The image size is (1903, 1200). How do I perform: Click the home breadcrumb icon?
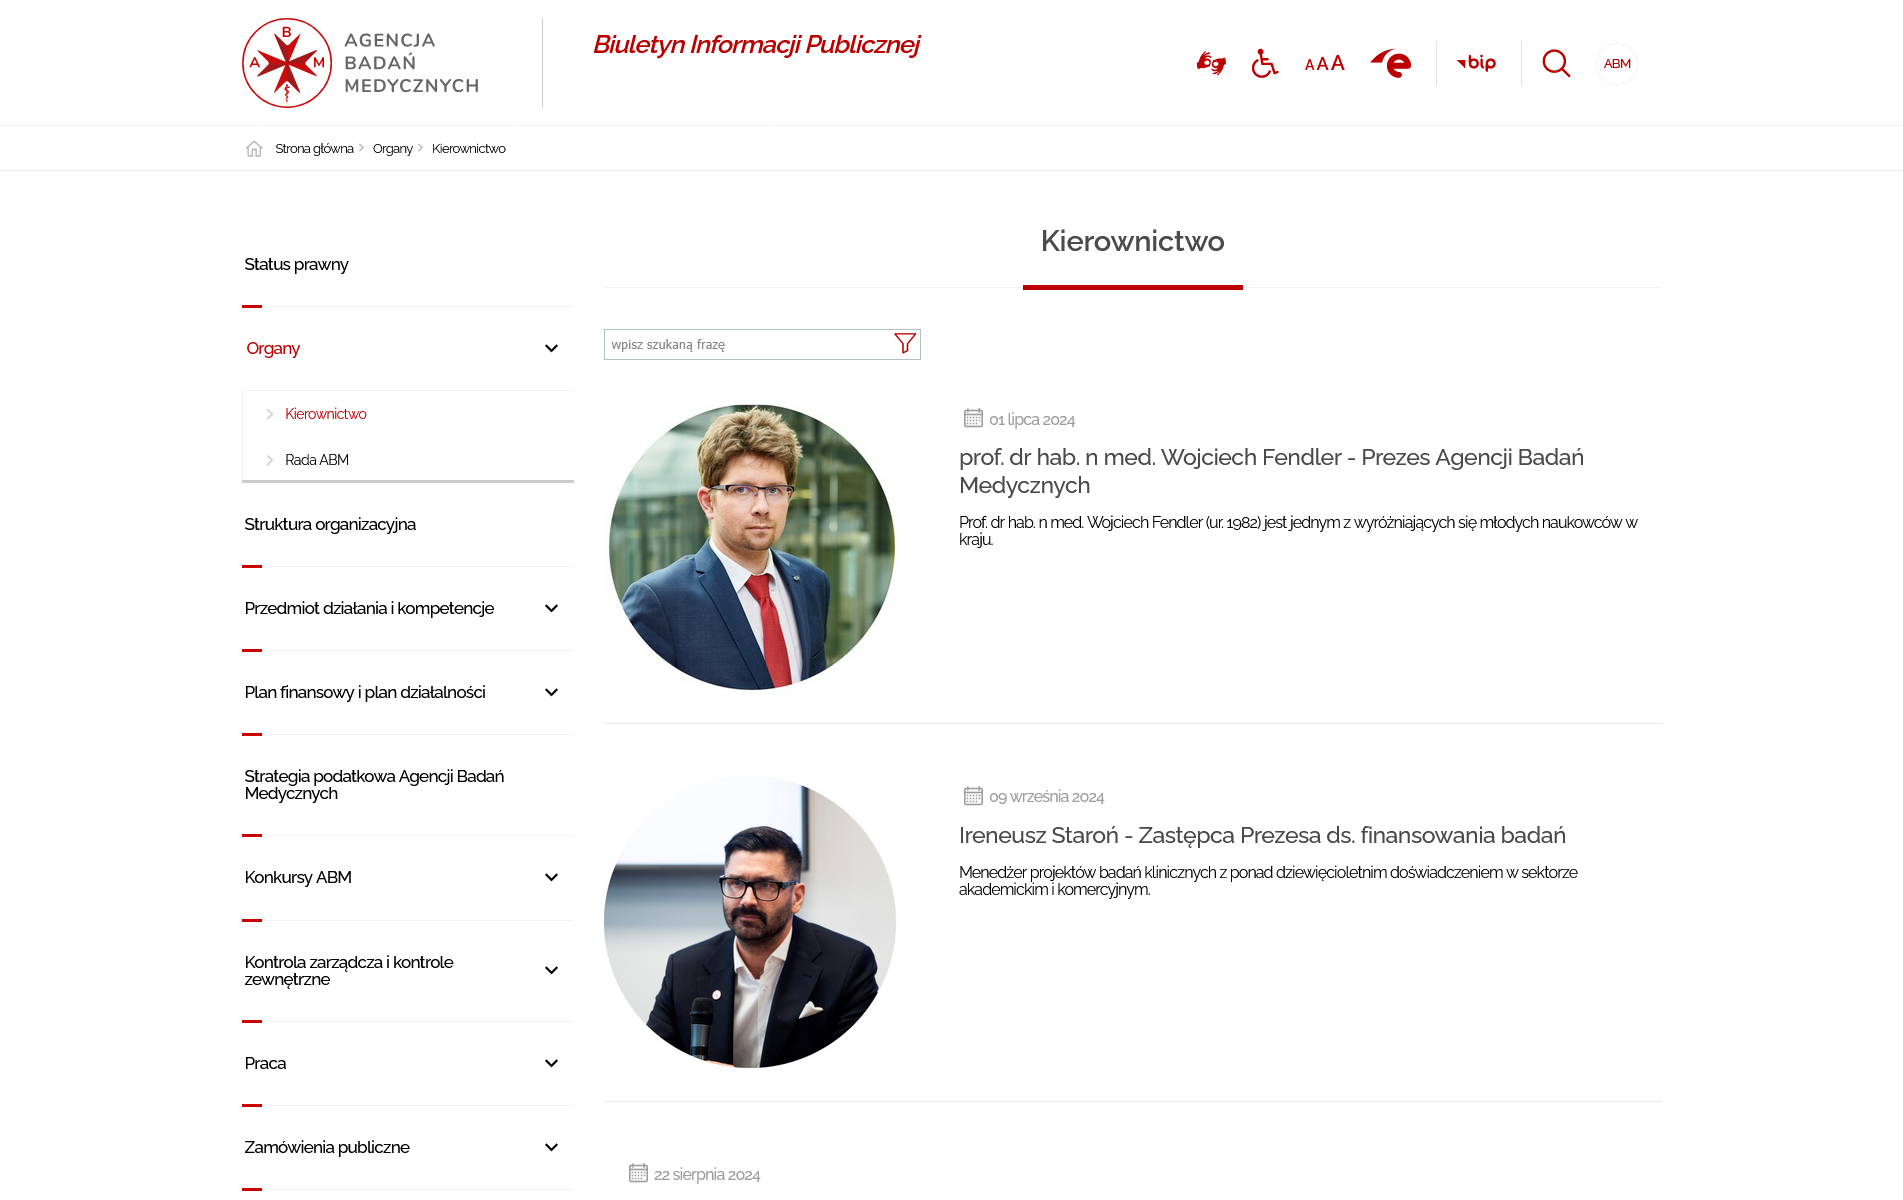click(254, 149)
